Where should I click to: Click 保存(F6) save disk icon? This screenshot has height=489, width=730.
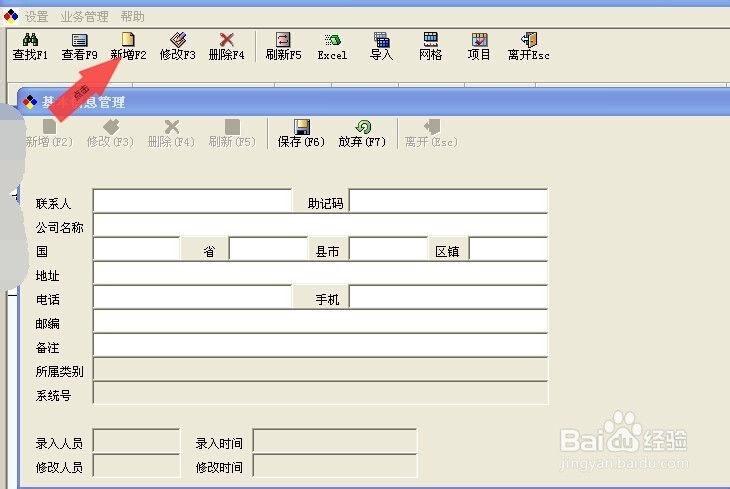point(302,127)
